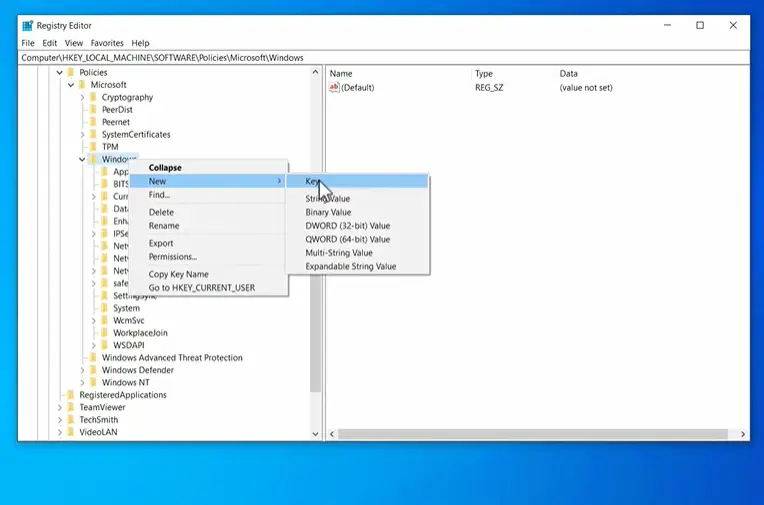Choose Collapse in the context menu
The width and height of the screenshot is (764, 505).
pos(209,168)
